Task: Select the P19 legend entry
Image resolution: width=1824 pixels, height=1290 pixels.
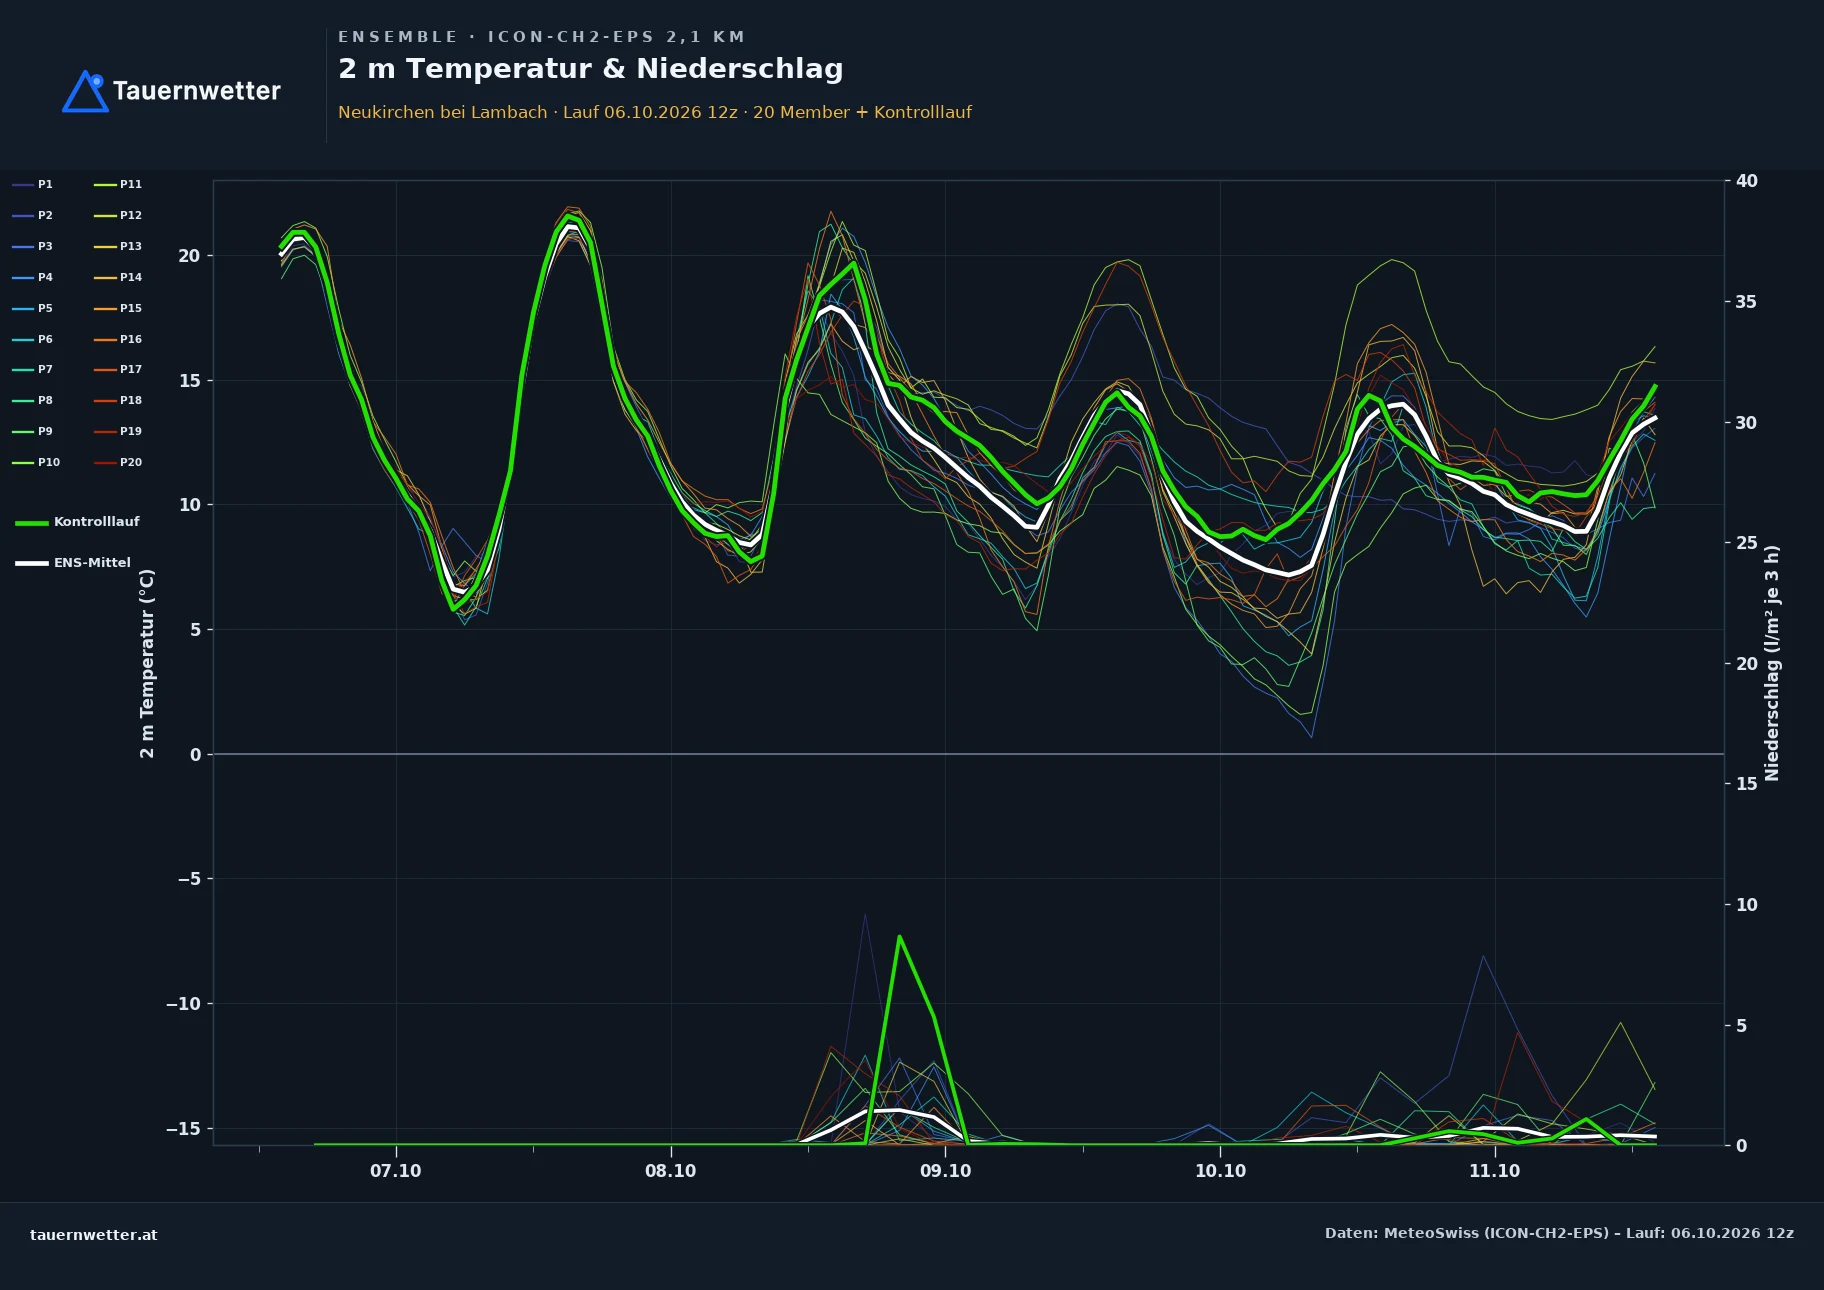Action: 118,432
